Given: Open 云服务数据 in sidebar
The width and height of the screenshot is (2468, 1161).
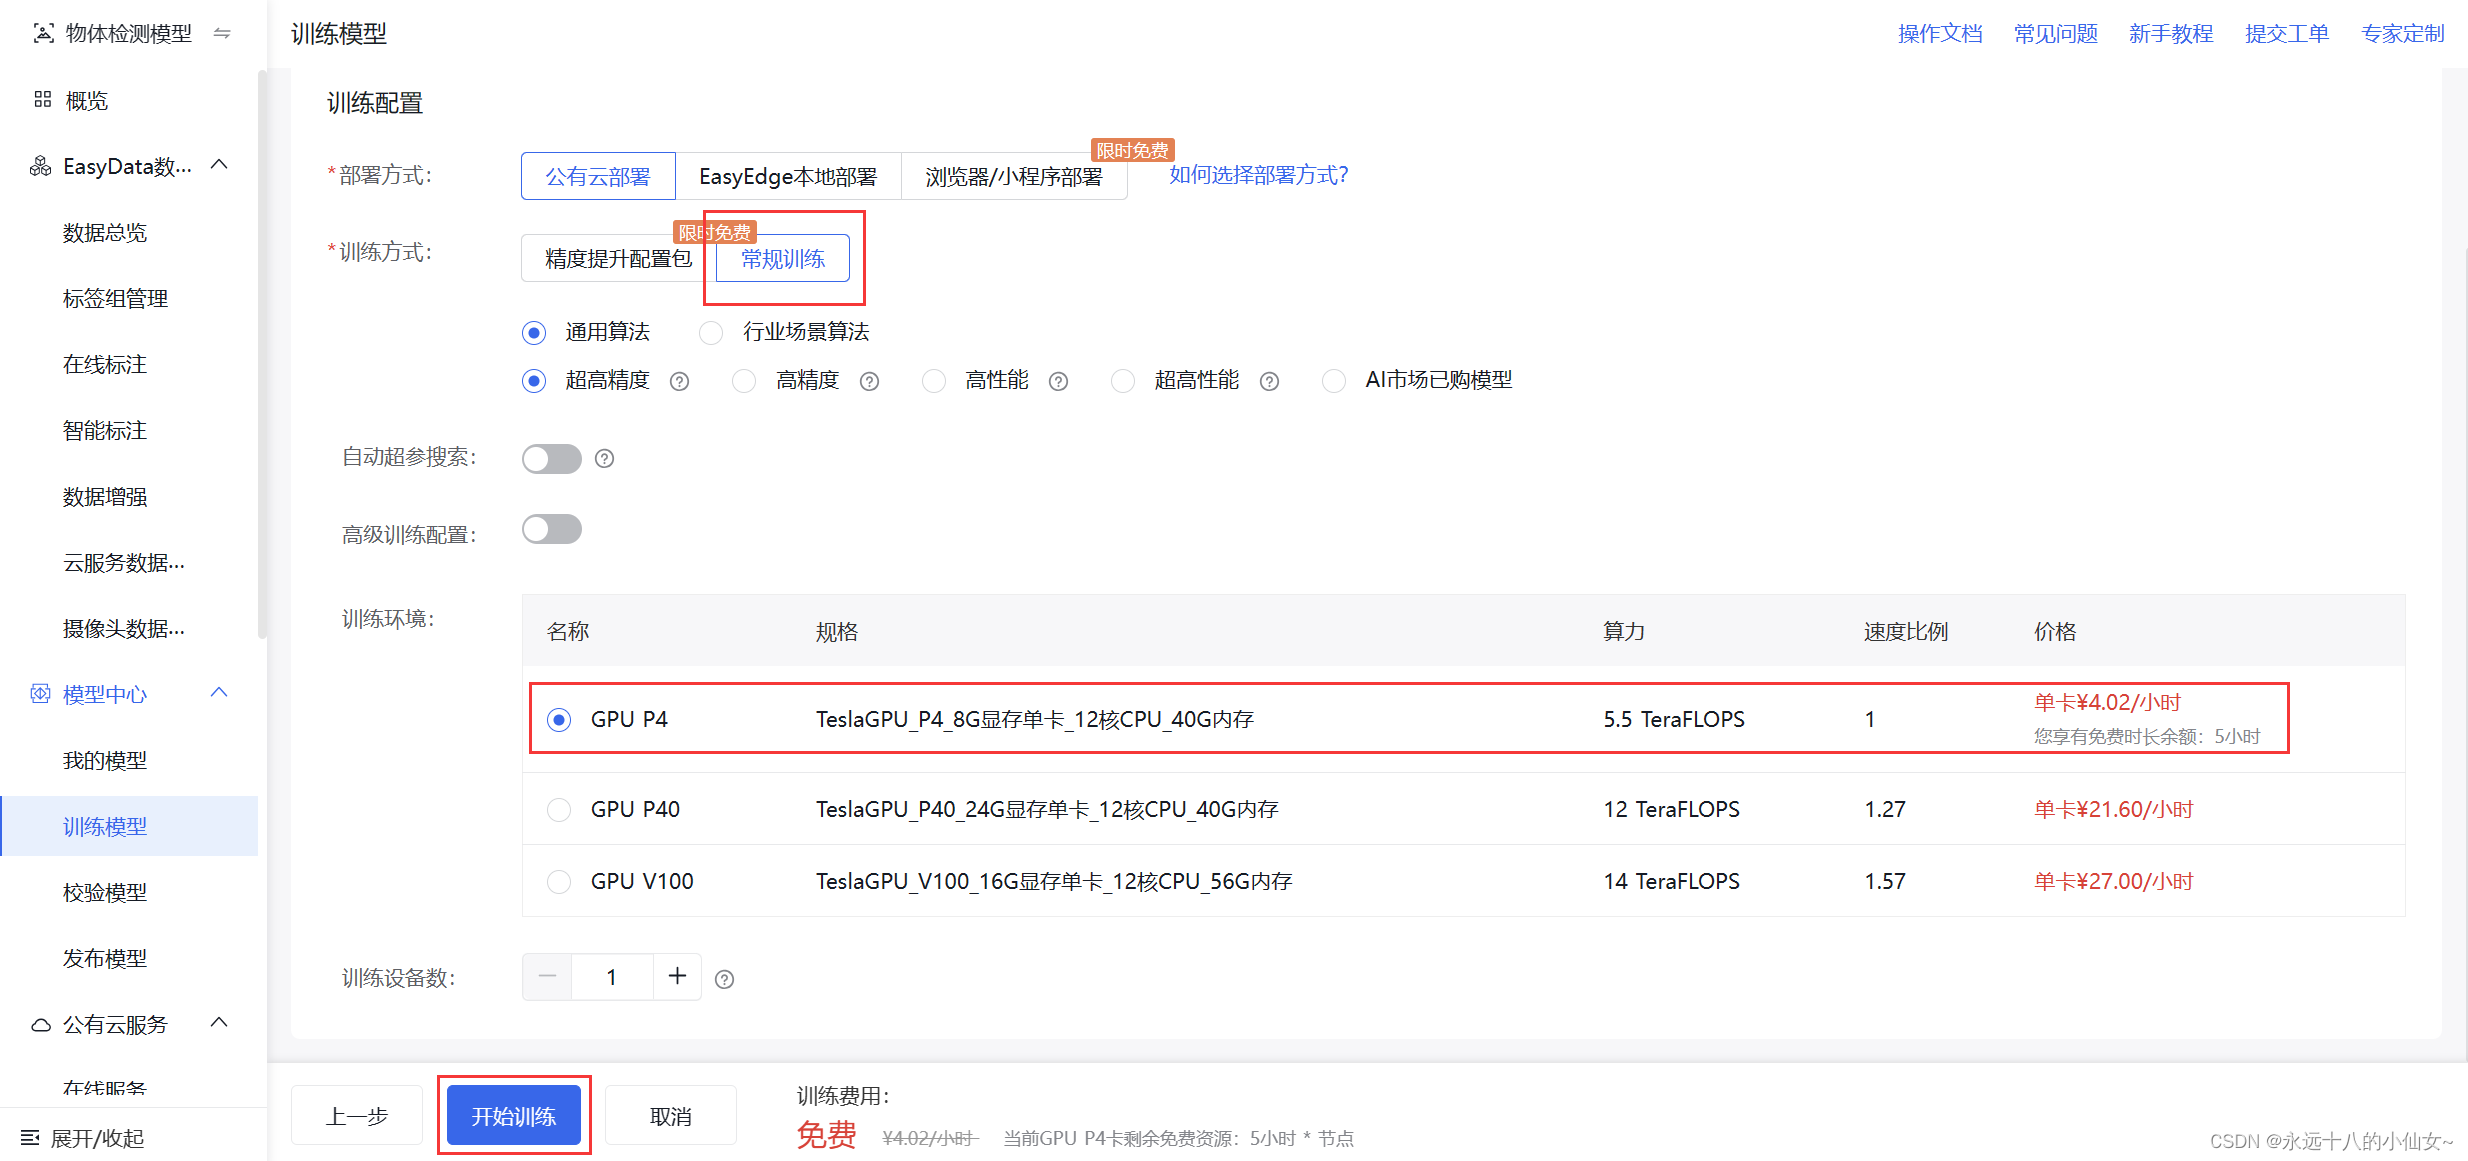Looking at the screenshot, I should (124, 562).
